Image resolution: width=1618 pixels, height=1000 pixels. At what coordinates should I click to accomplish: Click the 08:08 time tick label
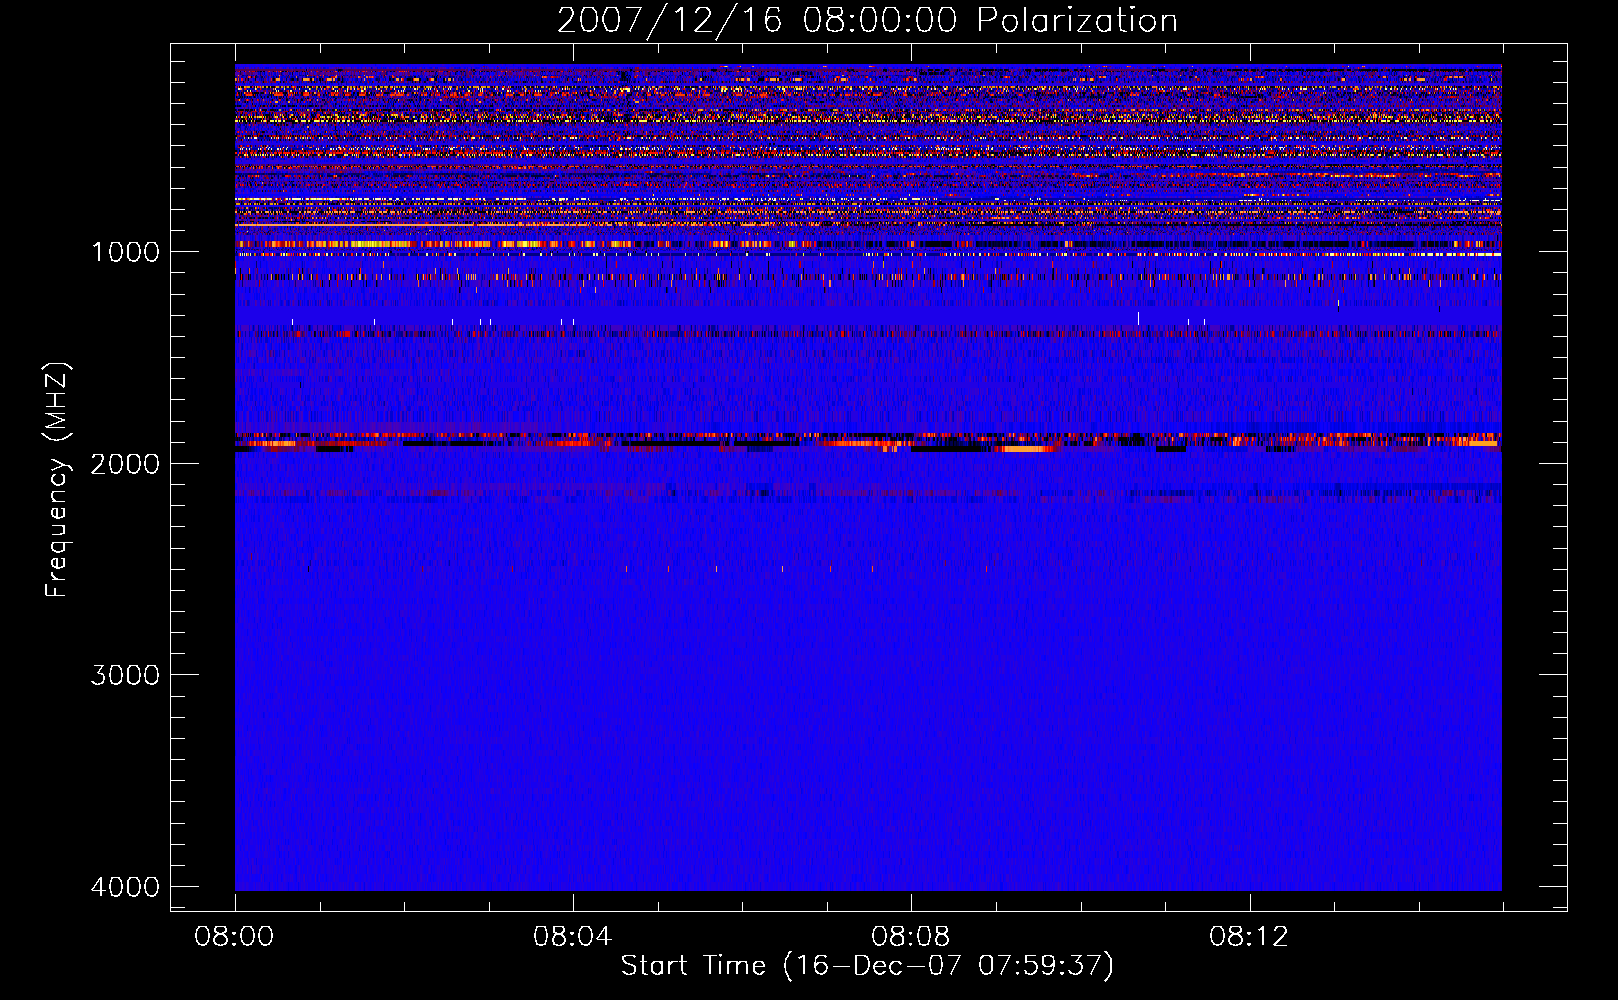910,937
